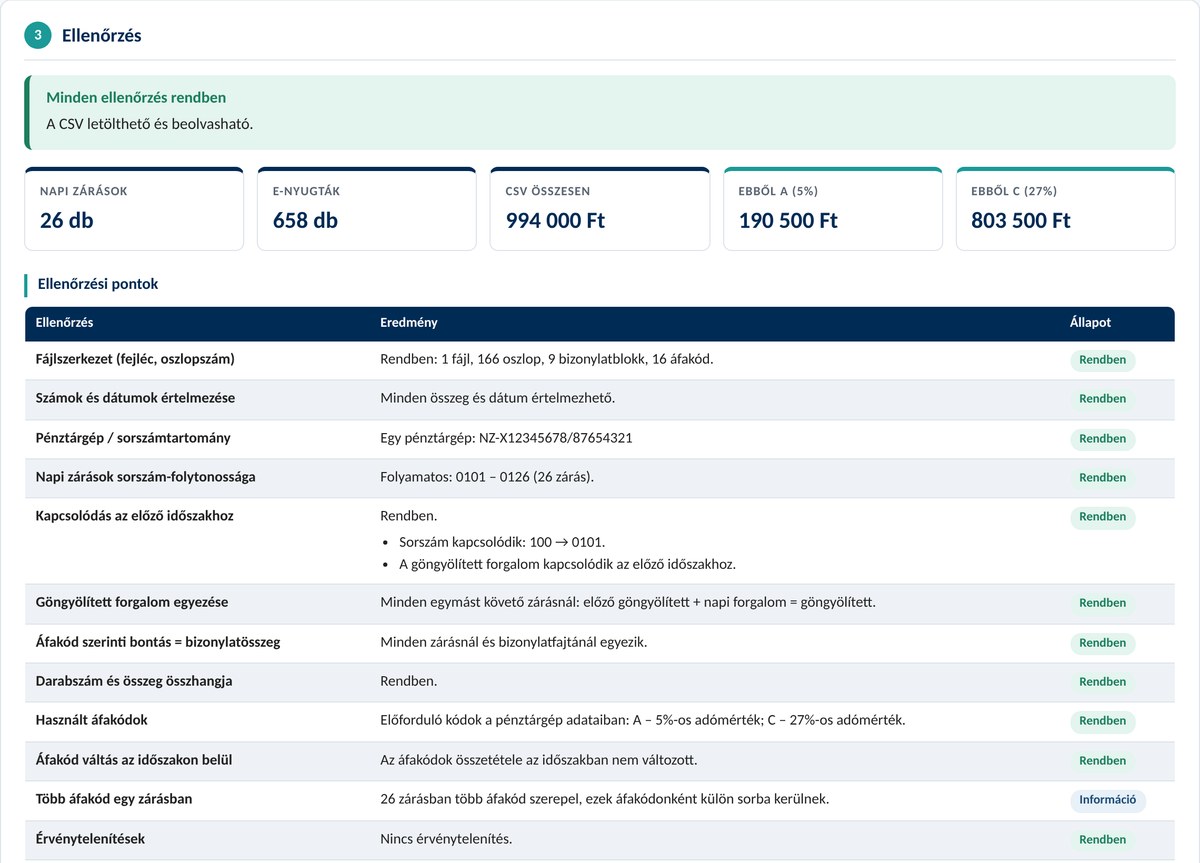Click the Információ status badge
This screenshot has width=1200, height=863.
(x=1108, y=800)
